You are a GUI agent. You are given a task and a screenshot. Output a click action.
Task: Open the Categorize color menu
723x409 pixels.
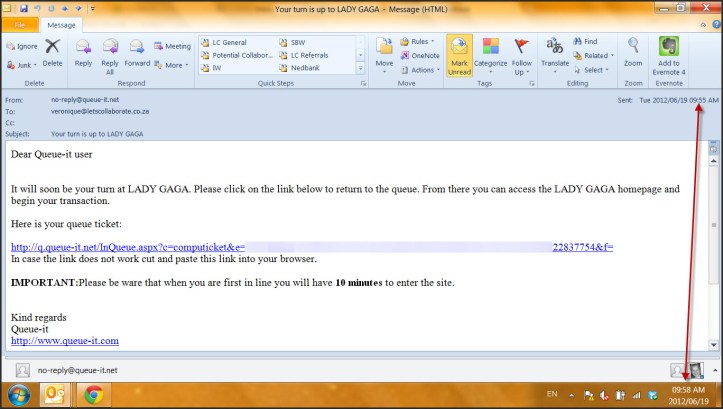(x=490, y=55)
